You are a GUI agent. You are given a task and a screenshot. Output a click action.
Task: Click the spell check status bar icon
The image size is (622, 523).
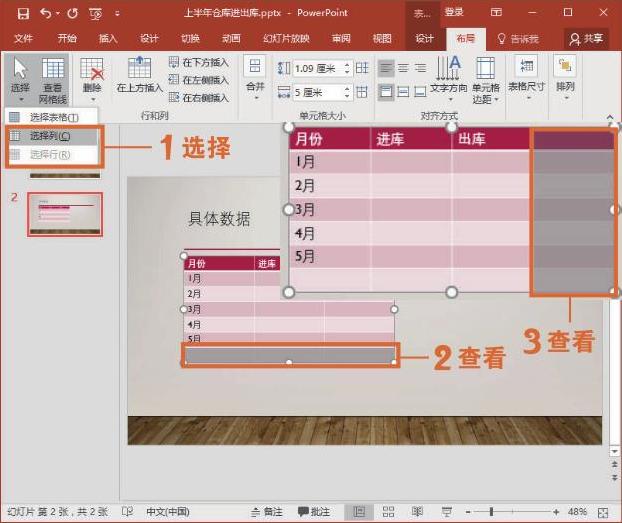click(x=127, y=511)
